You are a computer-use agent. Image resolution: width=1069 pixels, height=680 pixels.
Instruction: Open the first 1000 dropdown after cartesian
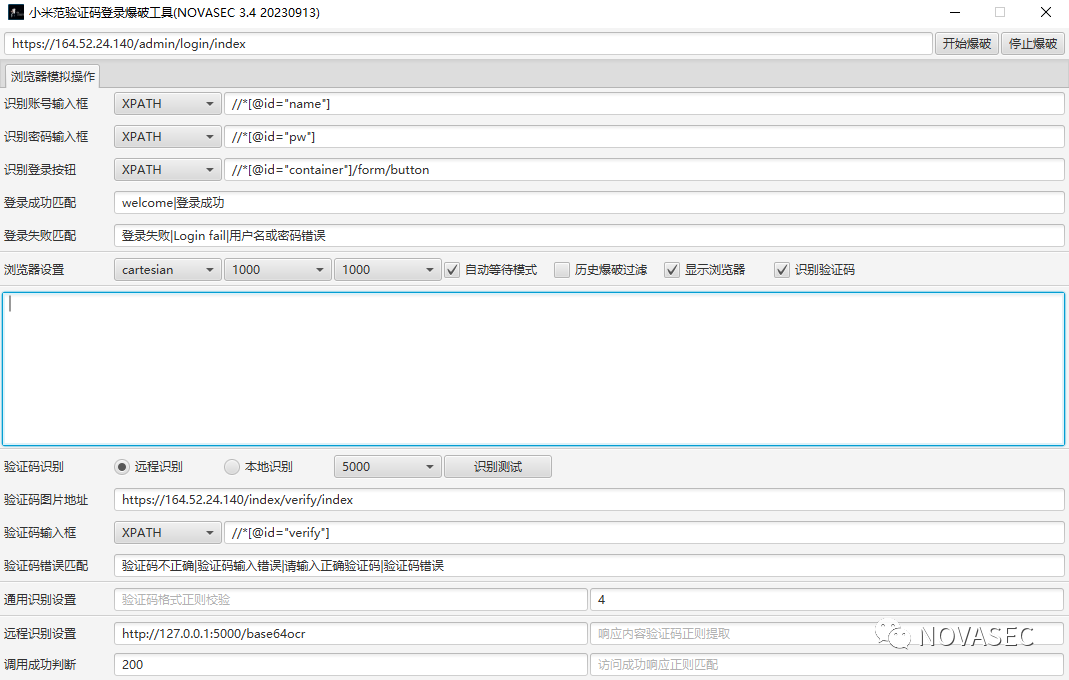pyautogui.click(x=277, y=270)
